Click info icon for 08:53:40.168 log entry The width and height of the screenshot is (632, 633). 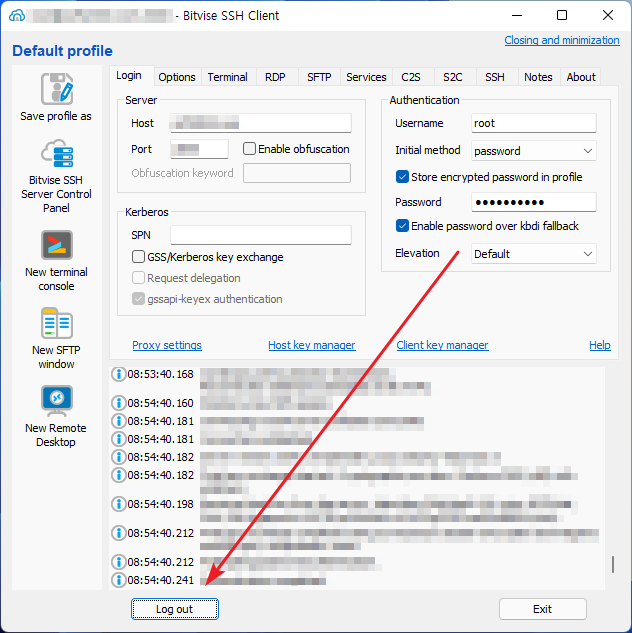(x=119, y=374)
